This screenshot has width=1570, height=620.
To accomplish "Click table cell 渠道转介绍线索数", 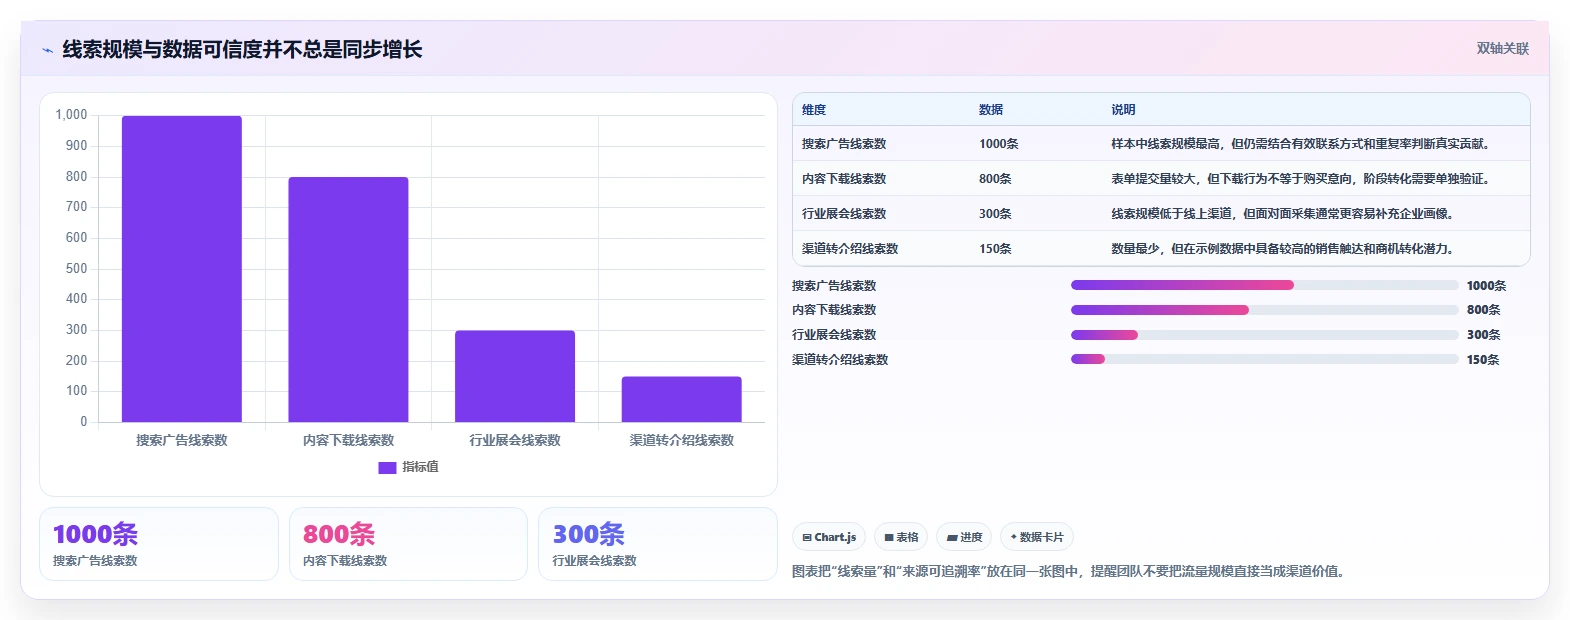I will point(850,249).
